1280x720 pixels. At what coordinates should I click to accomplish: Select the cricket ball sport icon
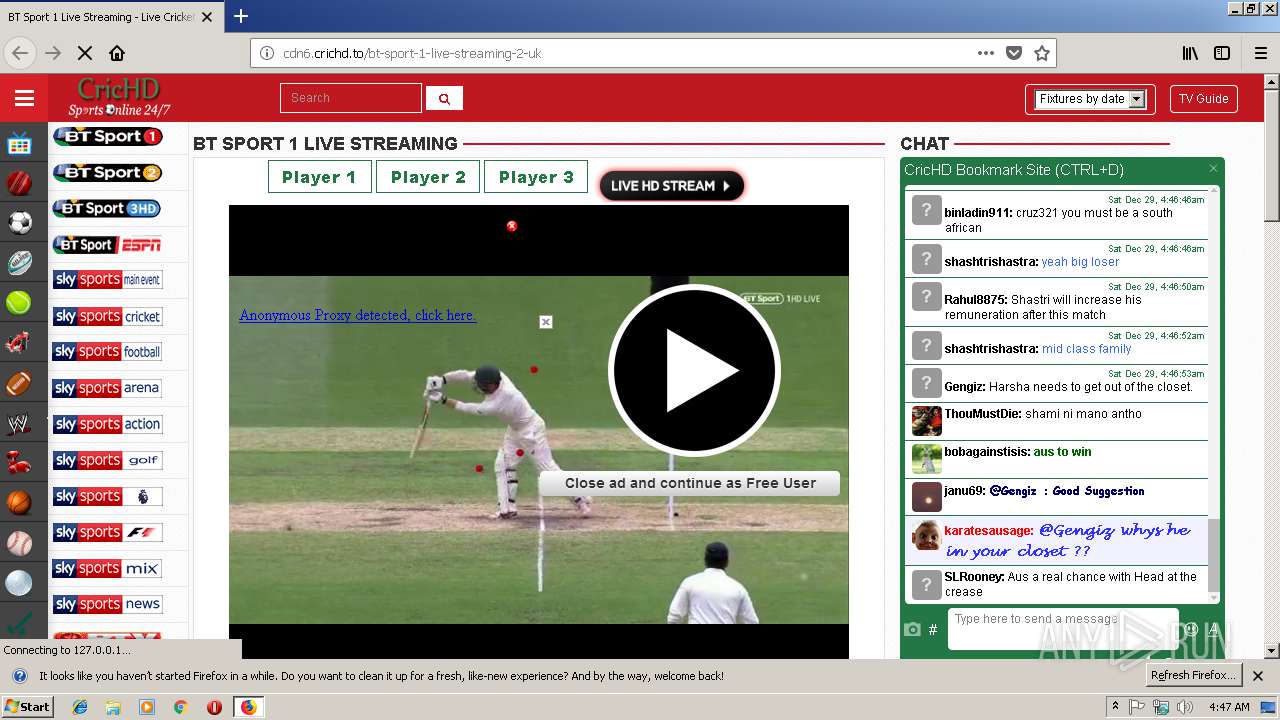point(19,183)
